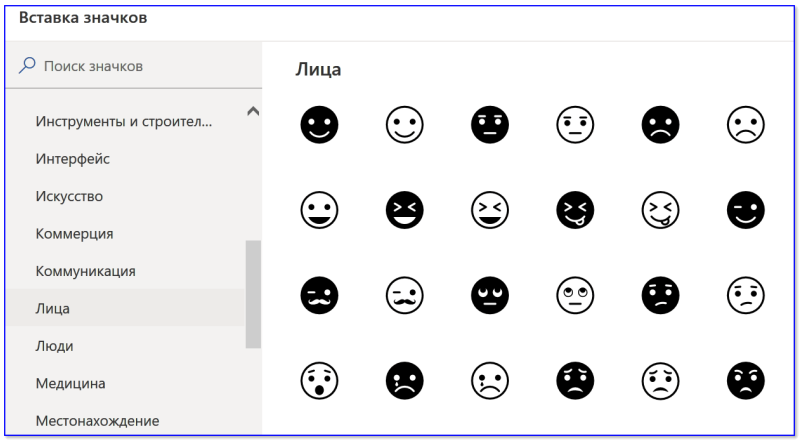Click the category list scrollbar thumb
This screenshot has height=441, width=800.
253,295
